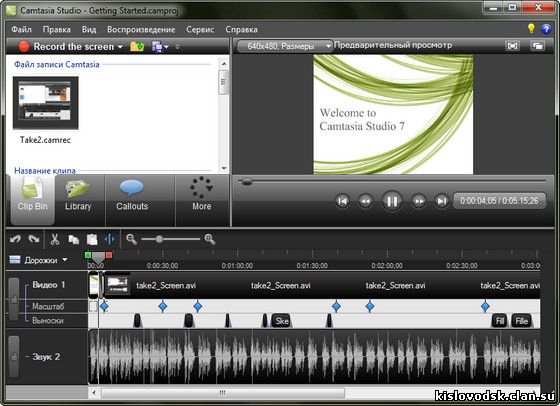This screenshot has height=406, width=560.
Task: Pause the preview playback
Action: (x=392, y=201)
